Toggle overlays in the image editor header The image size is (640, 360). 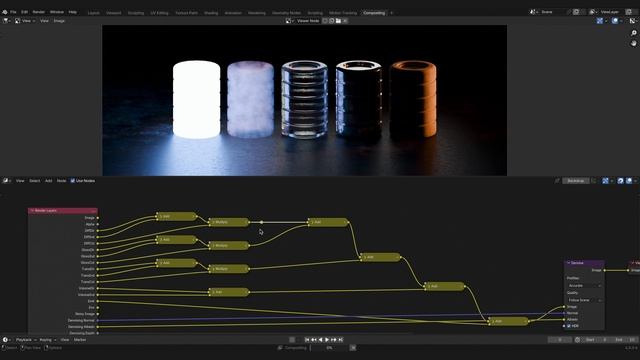point(615,21)
